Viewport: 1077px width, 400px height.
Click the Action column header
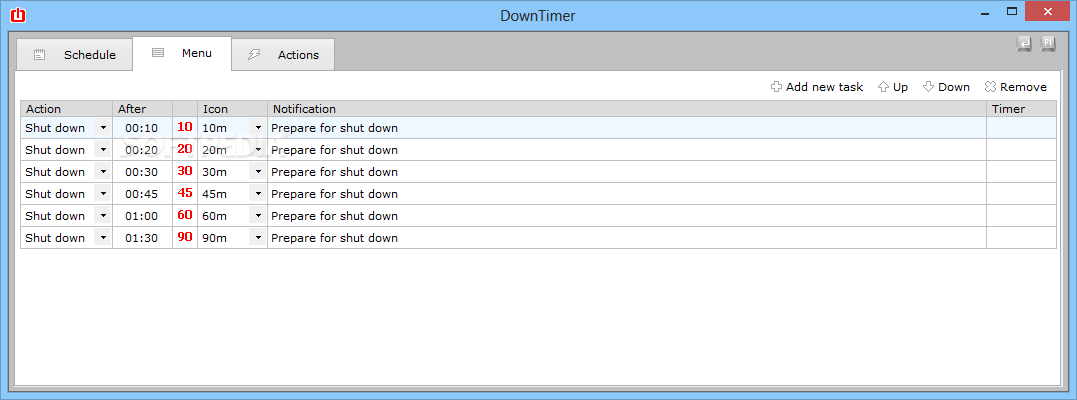tap(67, 109)
